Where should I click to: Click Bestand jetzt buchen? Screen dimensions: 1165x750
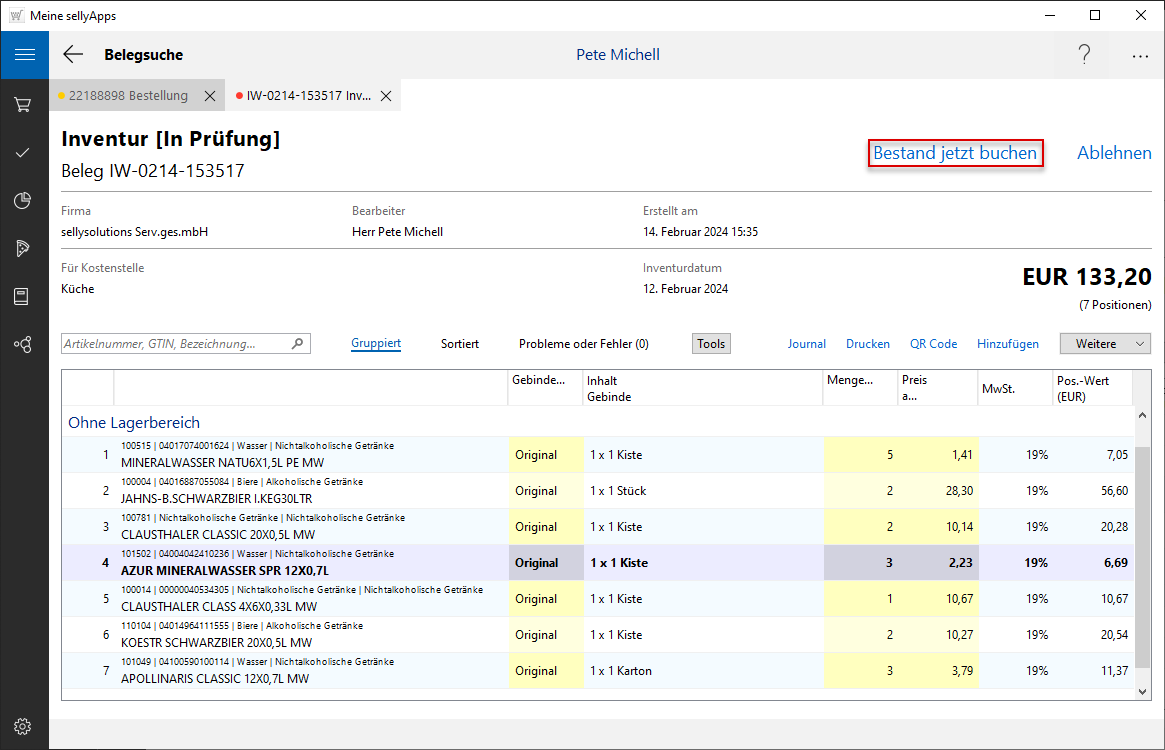click(955, 153)
